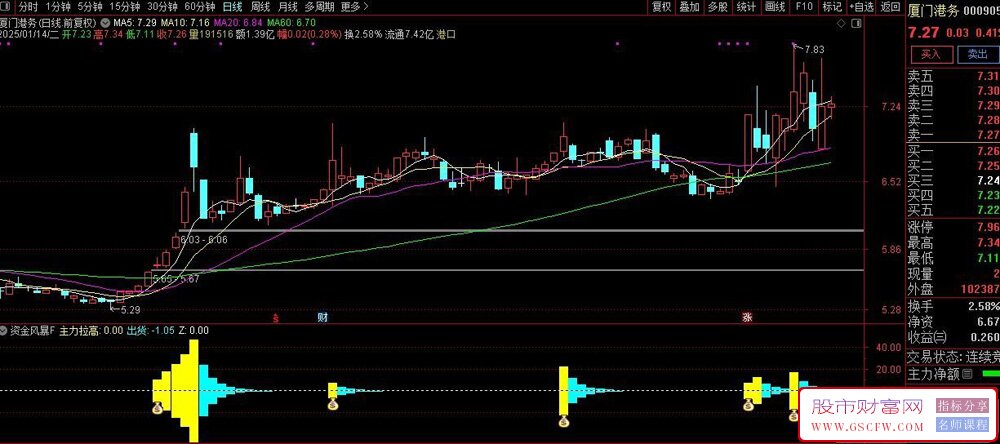Viewport: 1000px width, 444px height.
Task: Switch to the 5分钟 period
Action: [90, 7]
